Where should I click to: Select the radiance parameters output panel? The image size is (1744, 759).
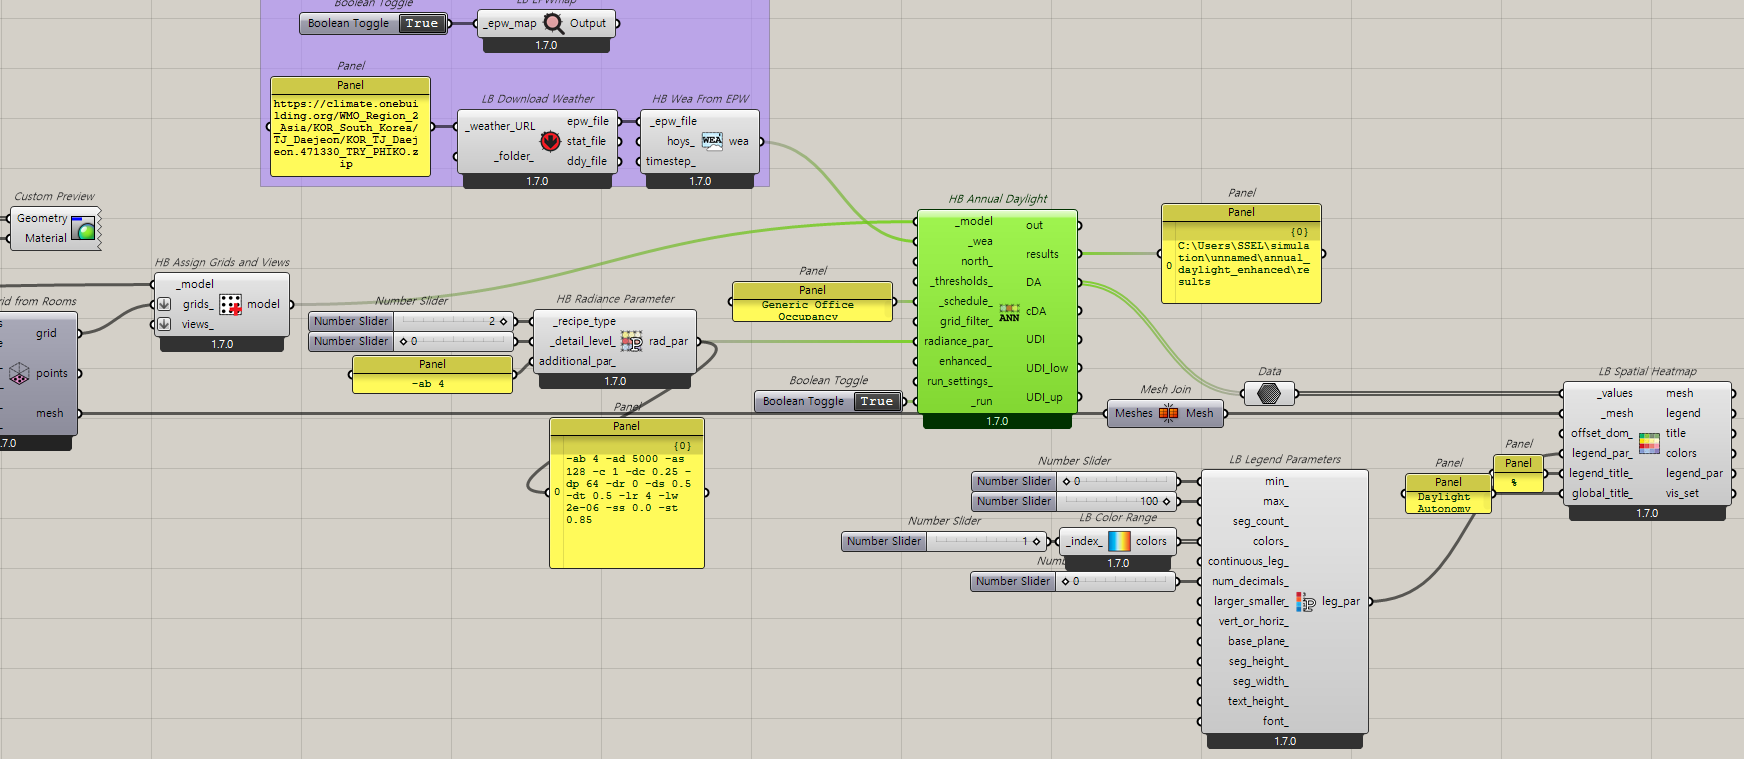coord(627,493)
